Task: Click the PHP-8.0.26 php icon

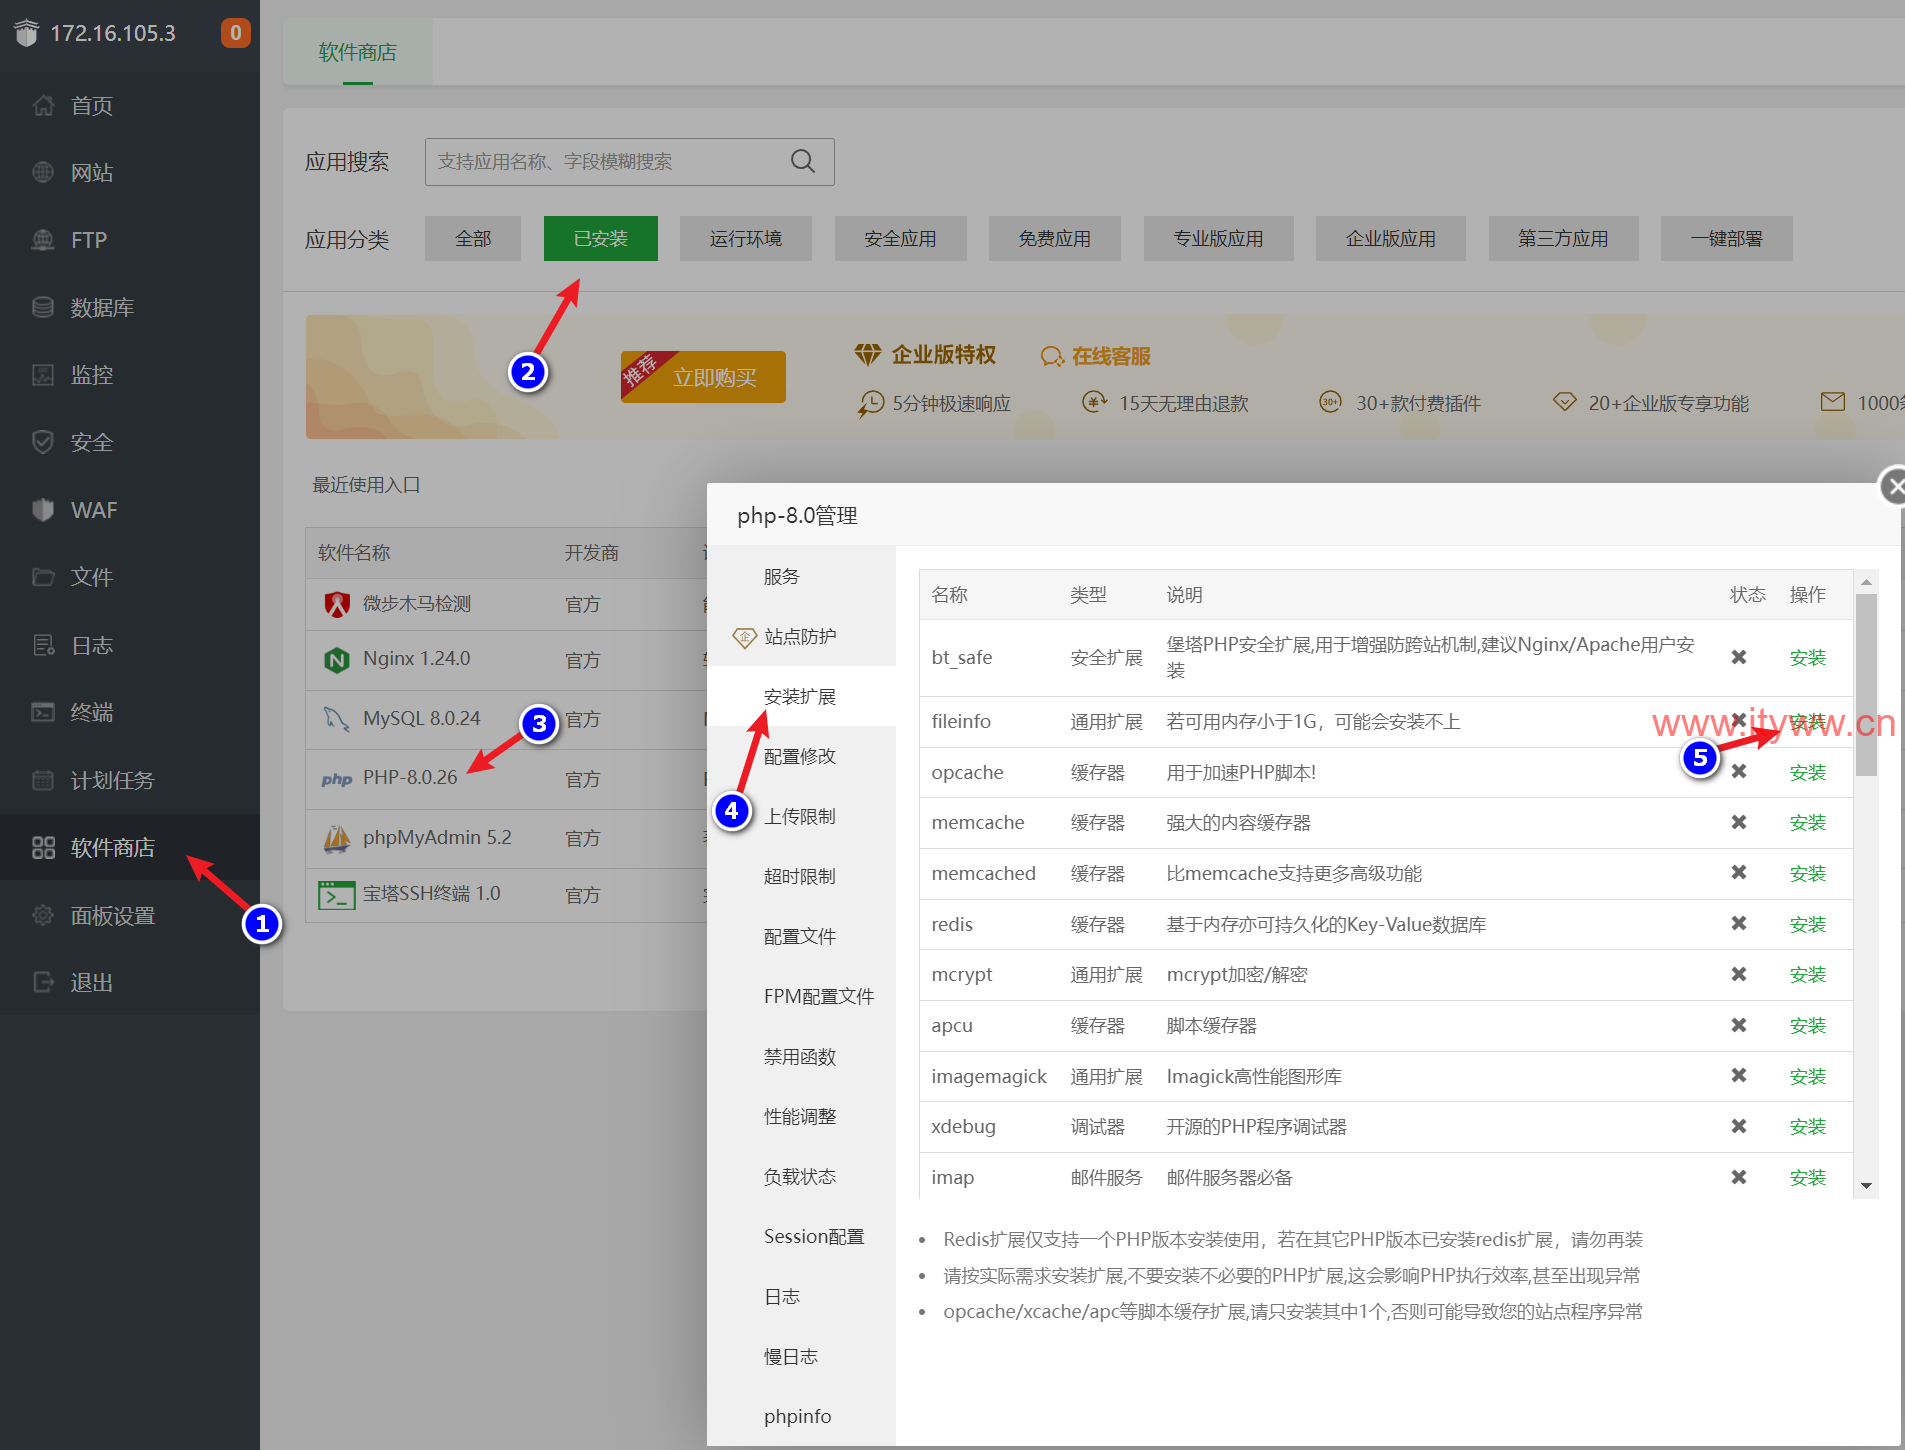Action: click(337, 779)
